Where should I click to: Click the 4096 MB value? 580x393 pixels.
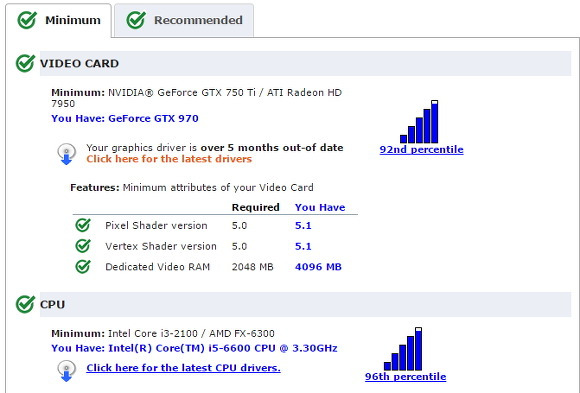pos(318,267)
